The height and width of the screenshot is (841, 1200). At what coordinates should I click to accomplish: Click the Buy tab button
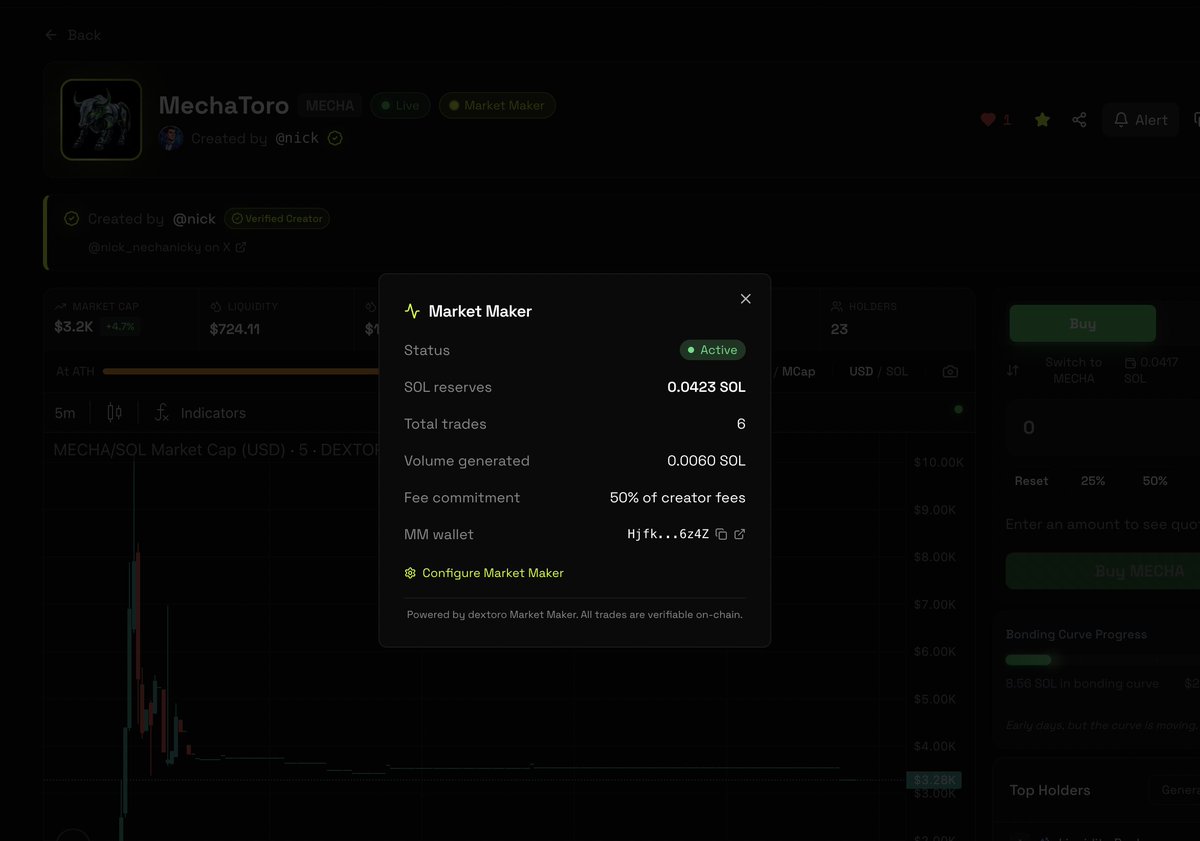pos(1082,324)
